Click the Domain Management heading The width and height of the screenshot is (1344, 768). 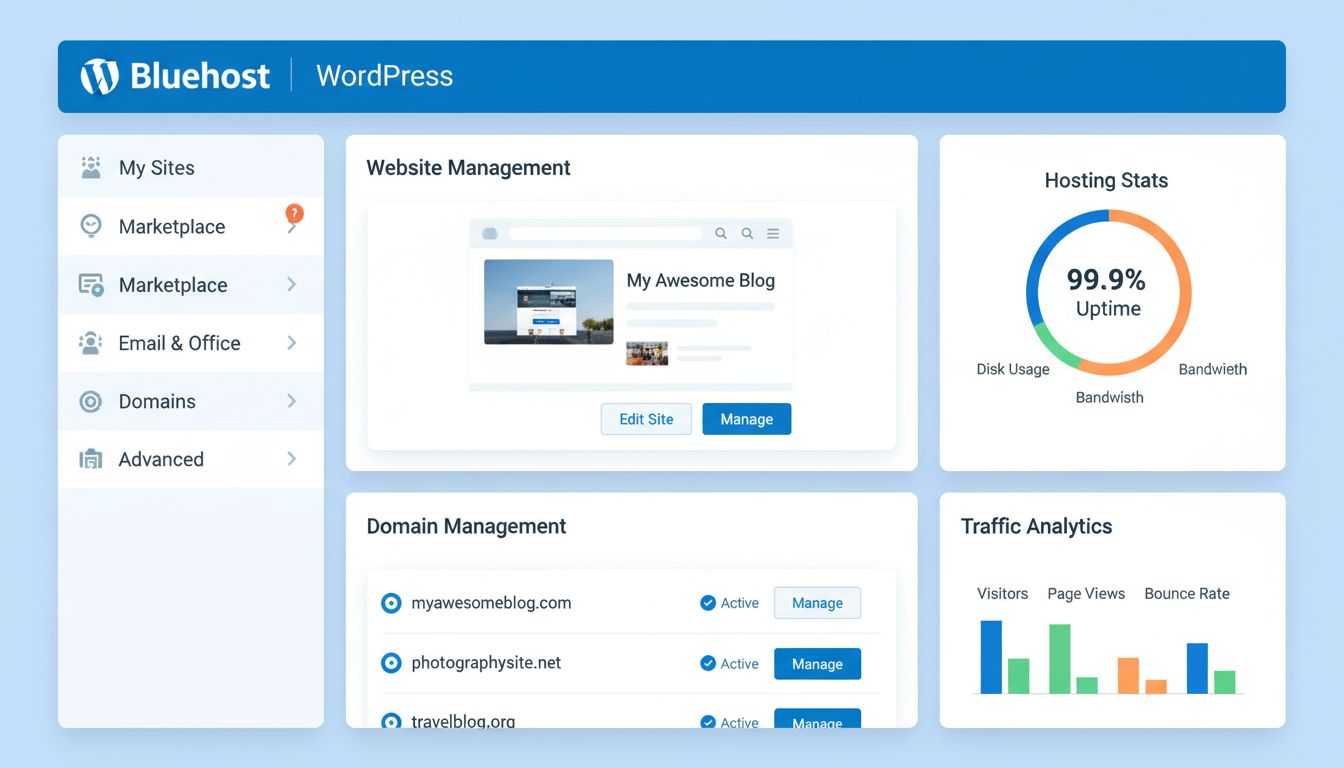[x=466, y=526]
